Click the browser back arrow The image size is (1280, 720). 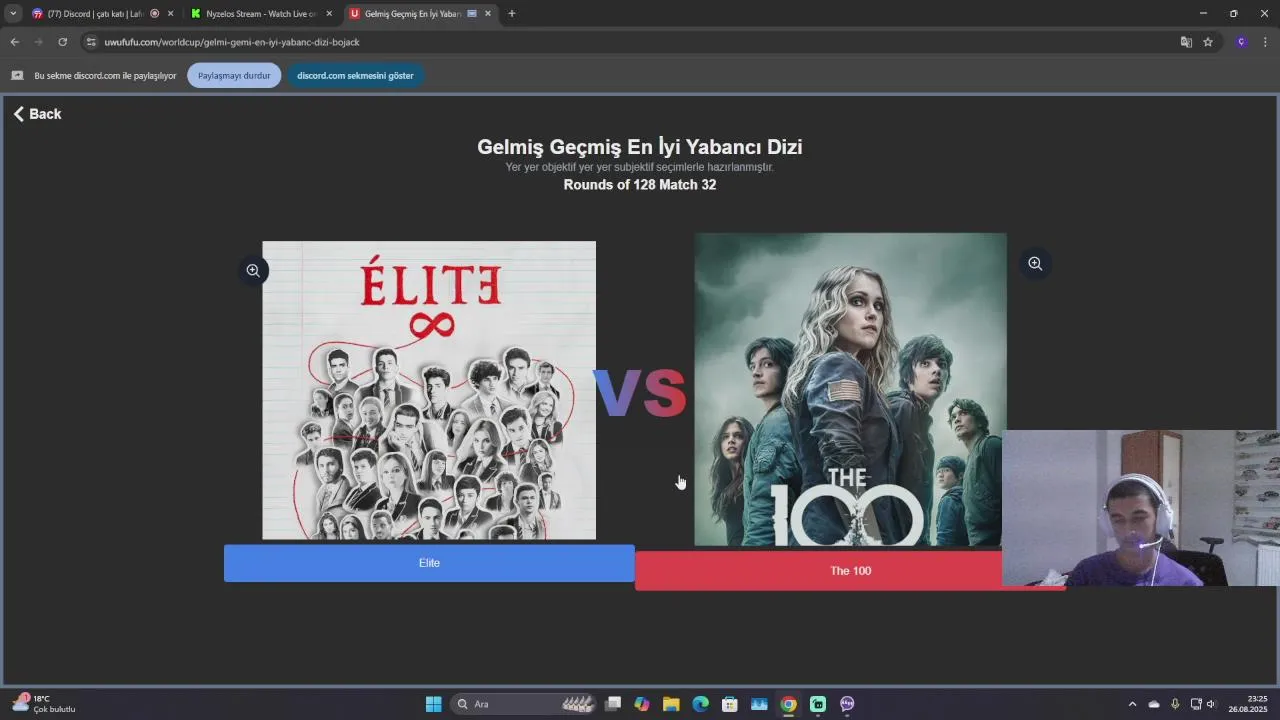pyautogui.click(x=14, y=42)
